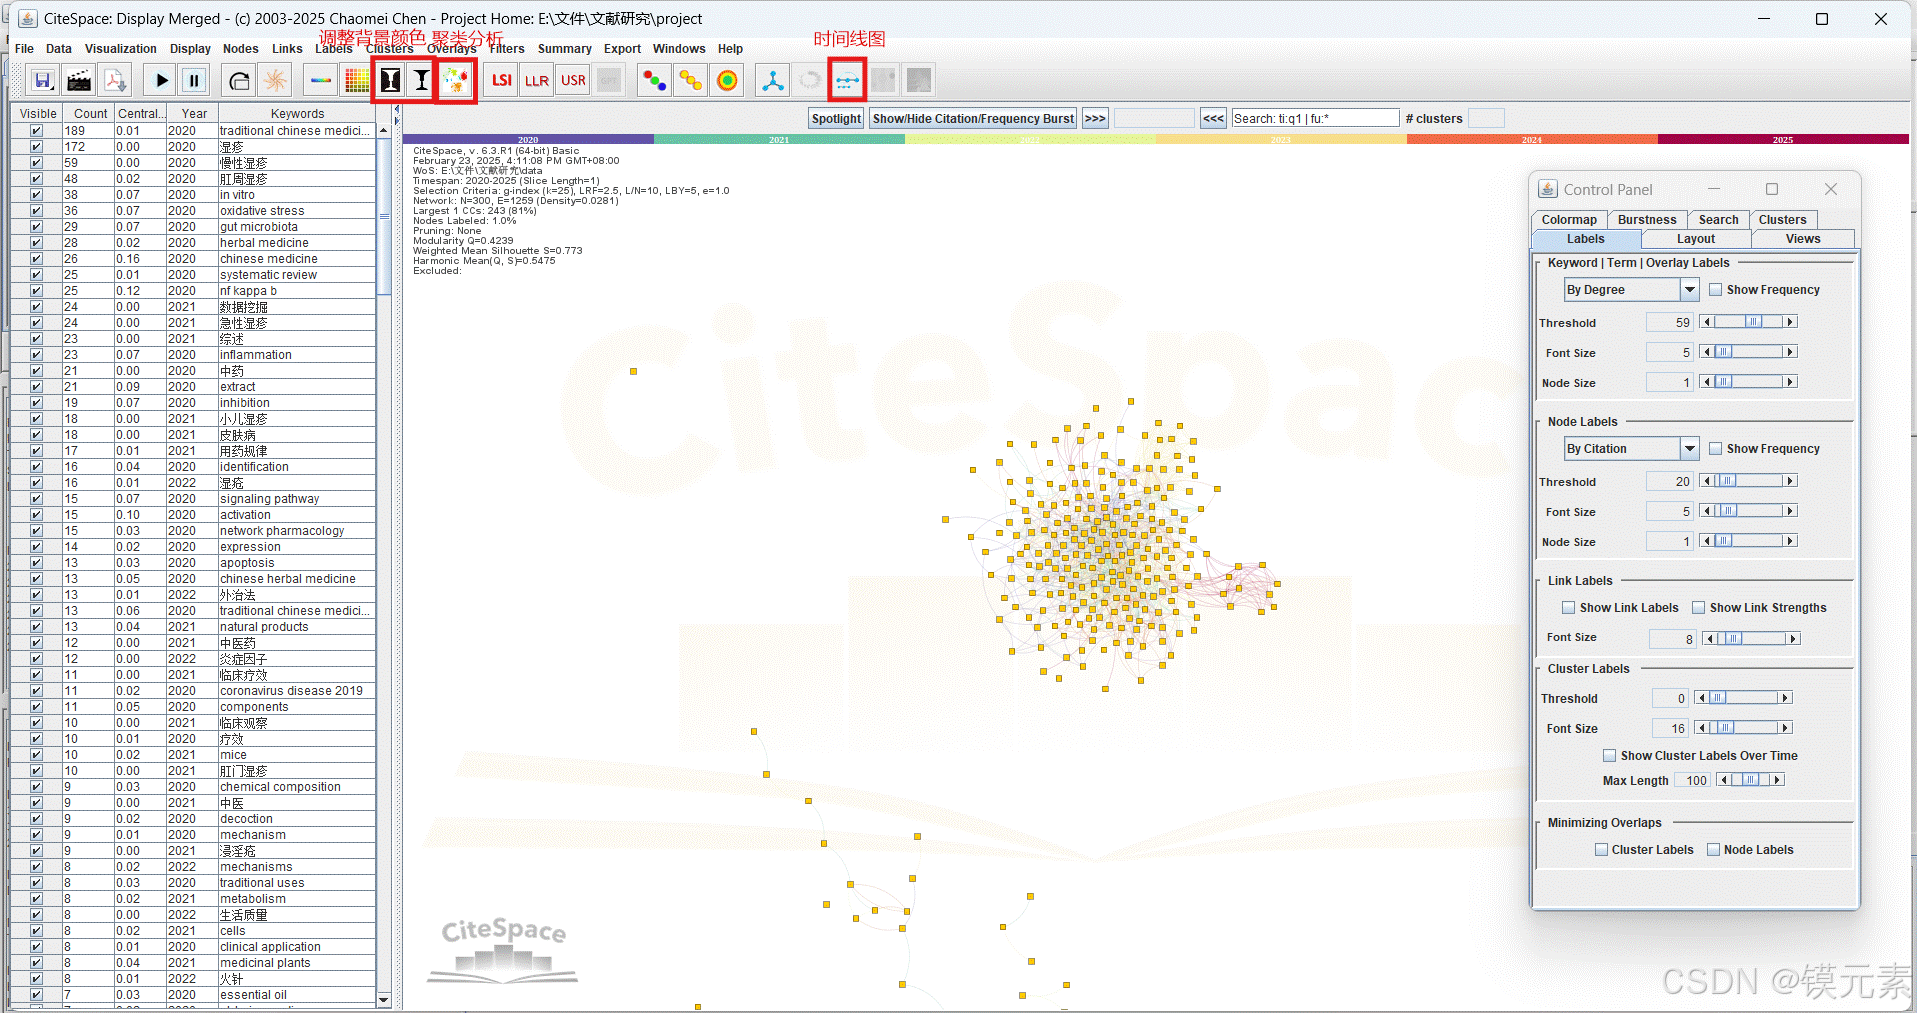Check Show Link Labels option
Viewport: 1917px width, 1013px height.
pos(1568,608)
